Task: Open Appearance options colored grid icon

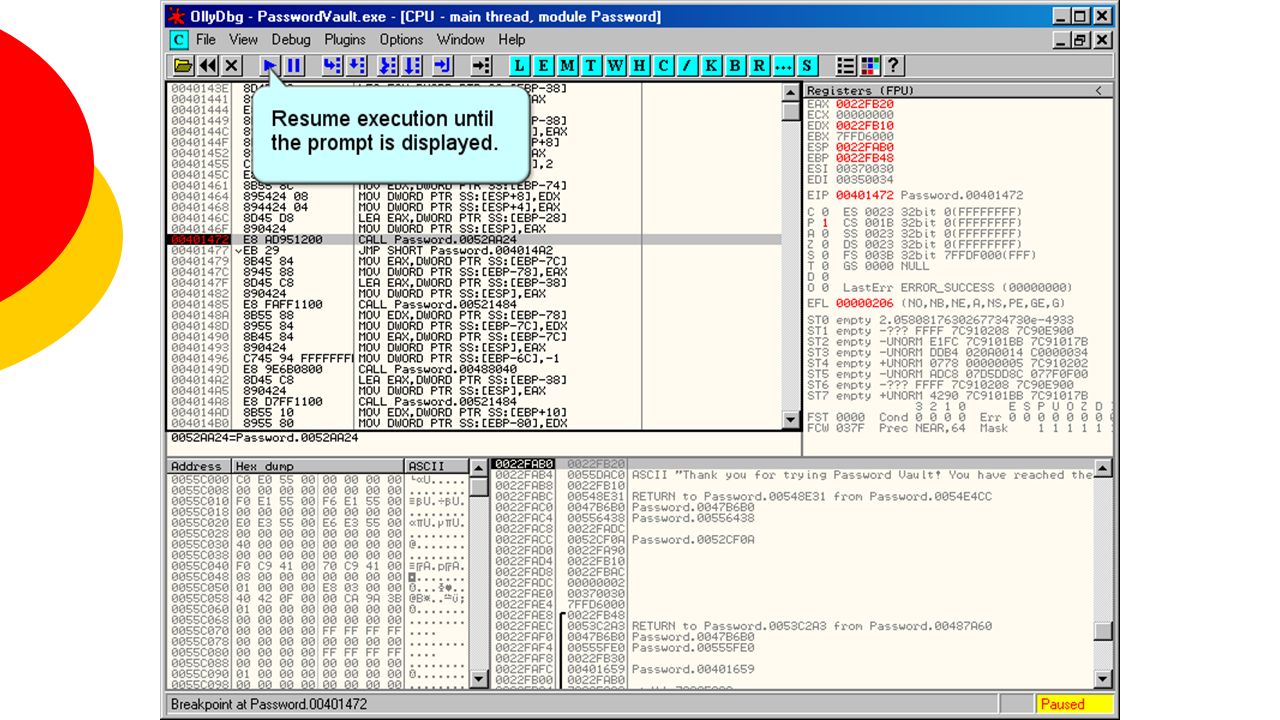Action: [870, 66]
